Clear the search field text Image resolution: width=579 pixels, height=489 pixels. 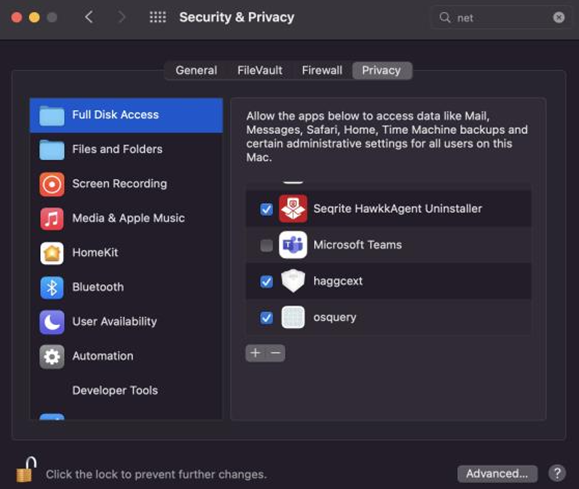(559, 17)
